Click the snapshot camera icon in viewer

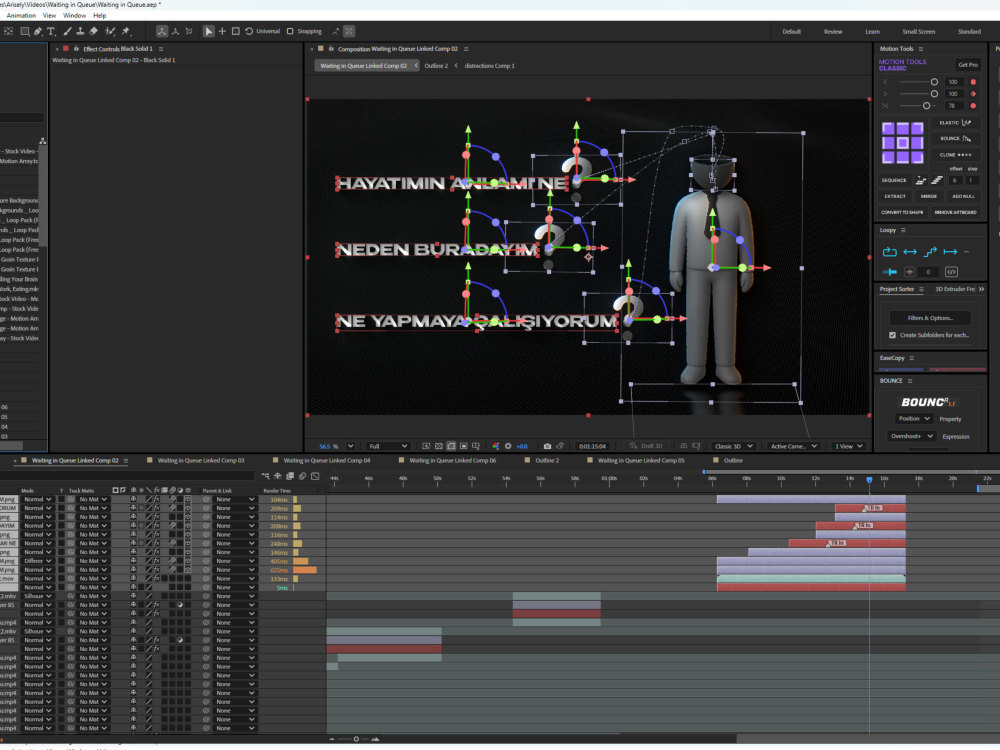(547, 446)
